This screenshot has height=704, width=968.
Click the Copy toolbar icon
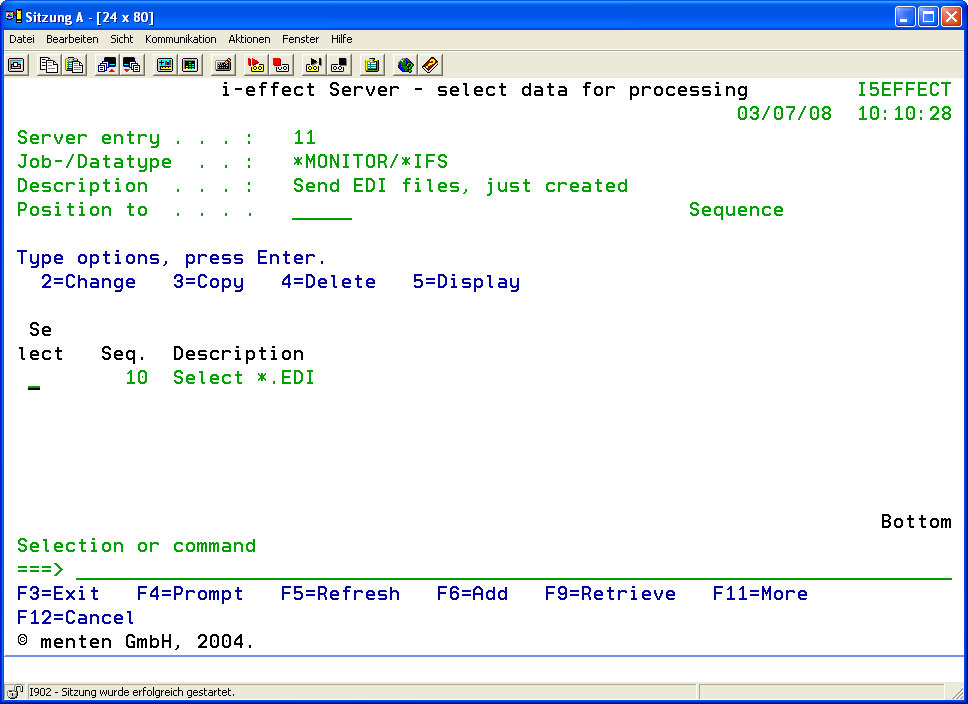point(49,65)
